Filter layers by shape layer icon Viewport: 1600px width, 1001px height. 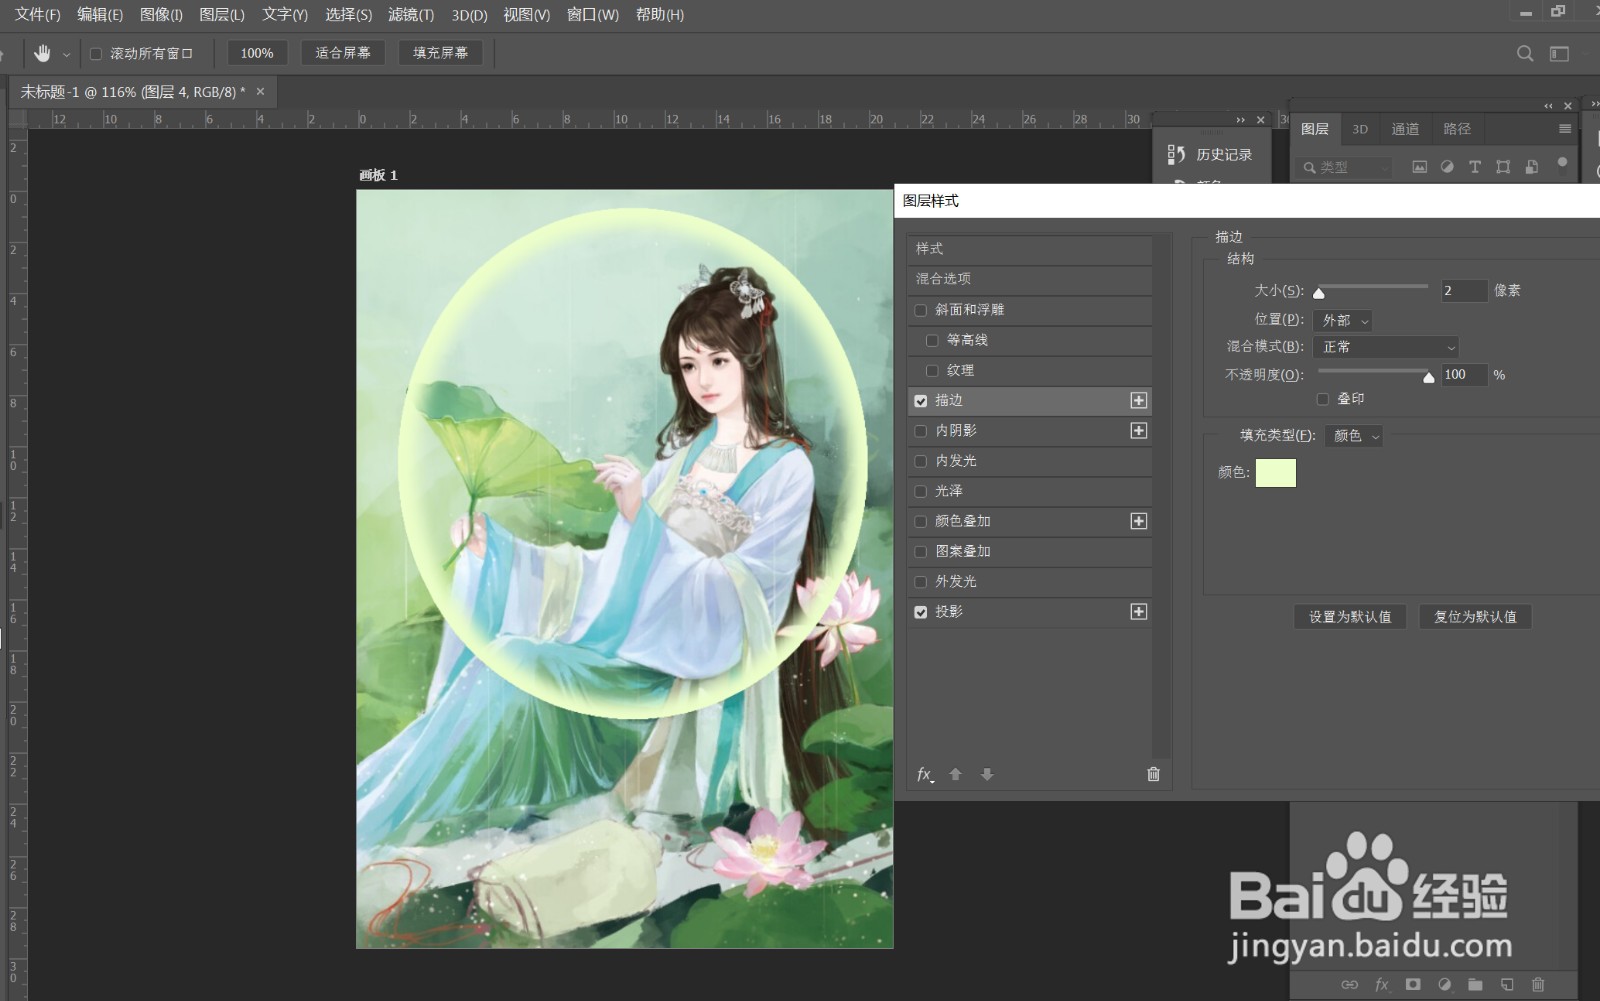[1503, 167]
